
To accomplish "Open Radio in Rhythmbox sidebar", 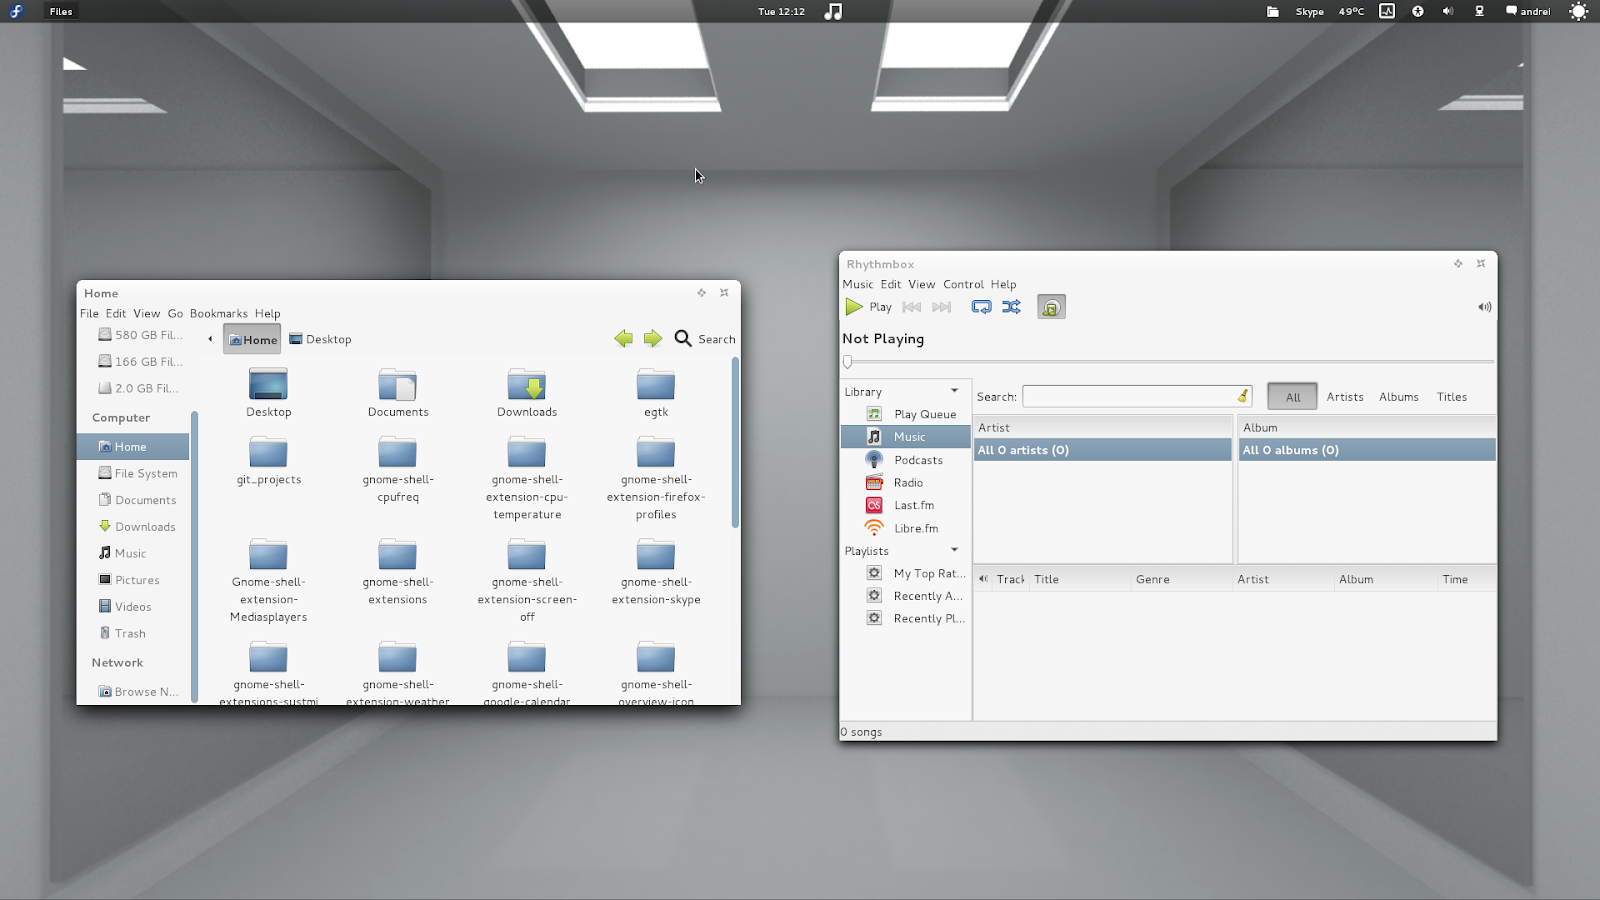I will click(906, 483).
